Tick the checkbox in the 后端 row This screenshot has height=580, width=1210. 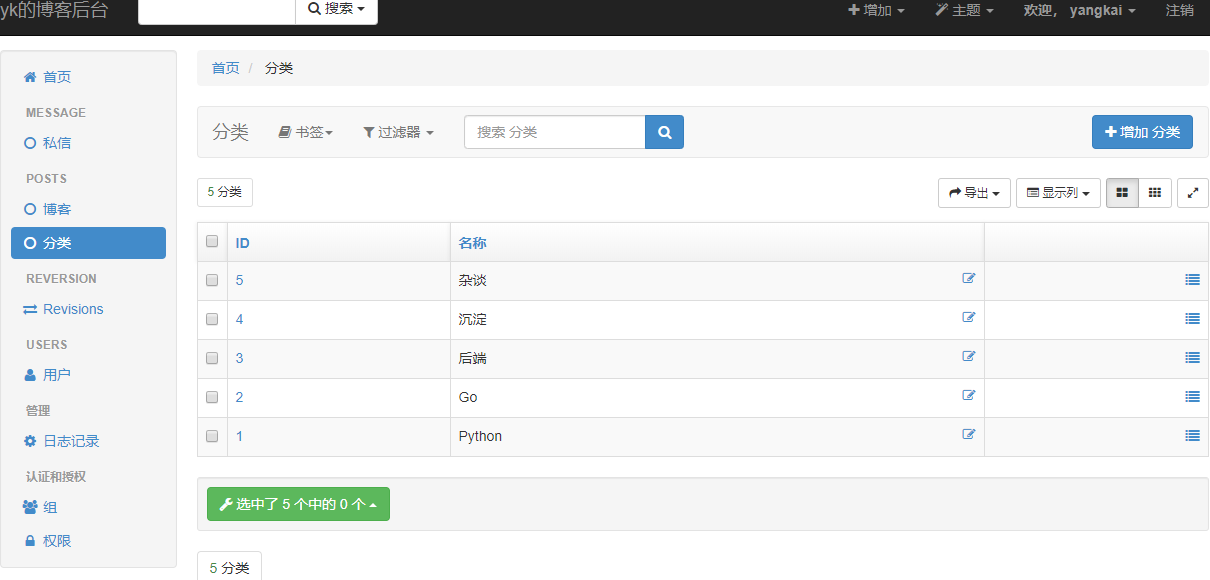point(212,359)
